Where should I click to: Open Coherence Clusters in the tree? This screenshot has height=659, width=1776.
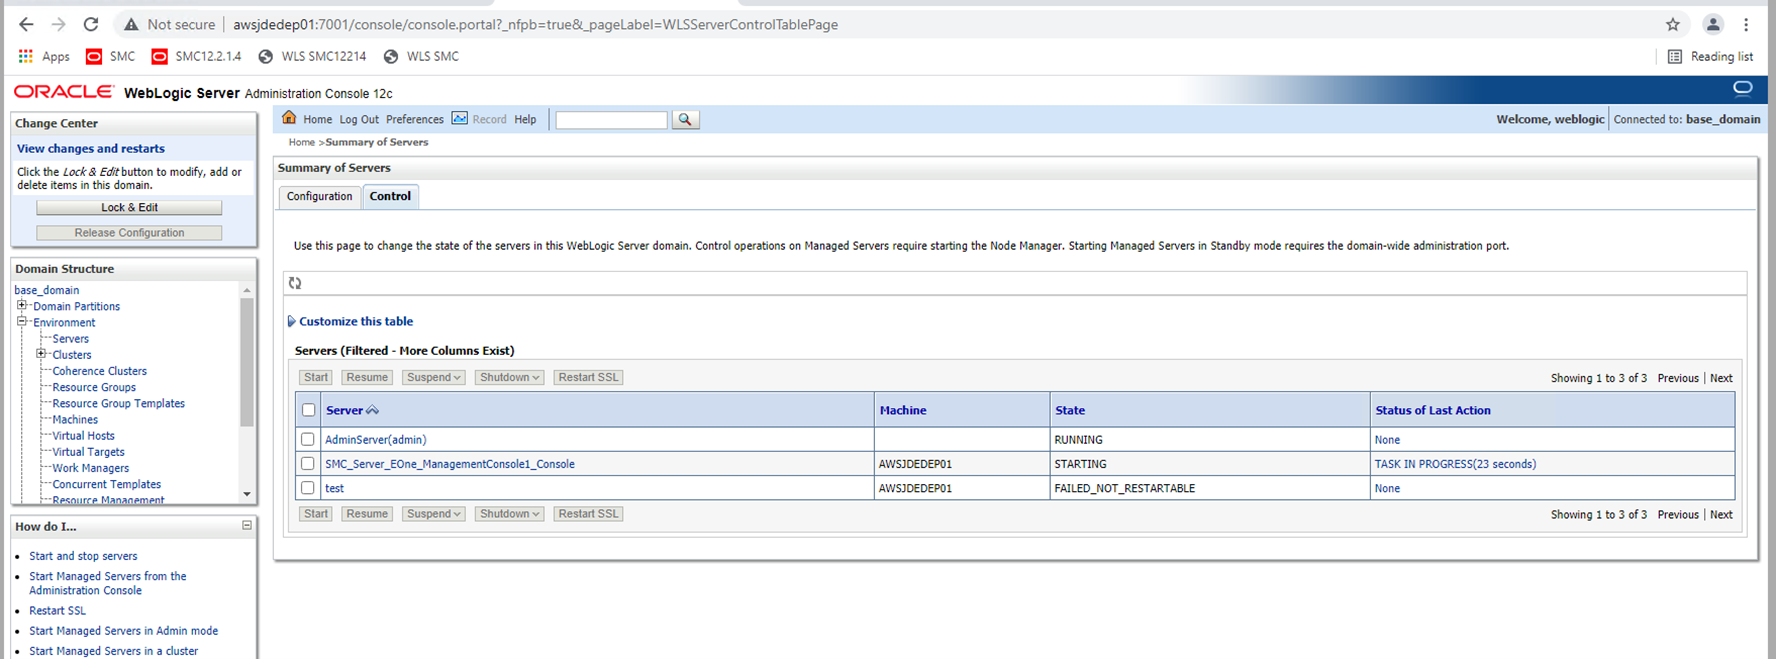click(100, 371)
